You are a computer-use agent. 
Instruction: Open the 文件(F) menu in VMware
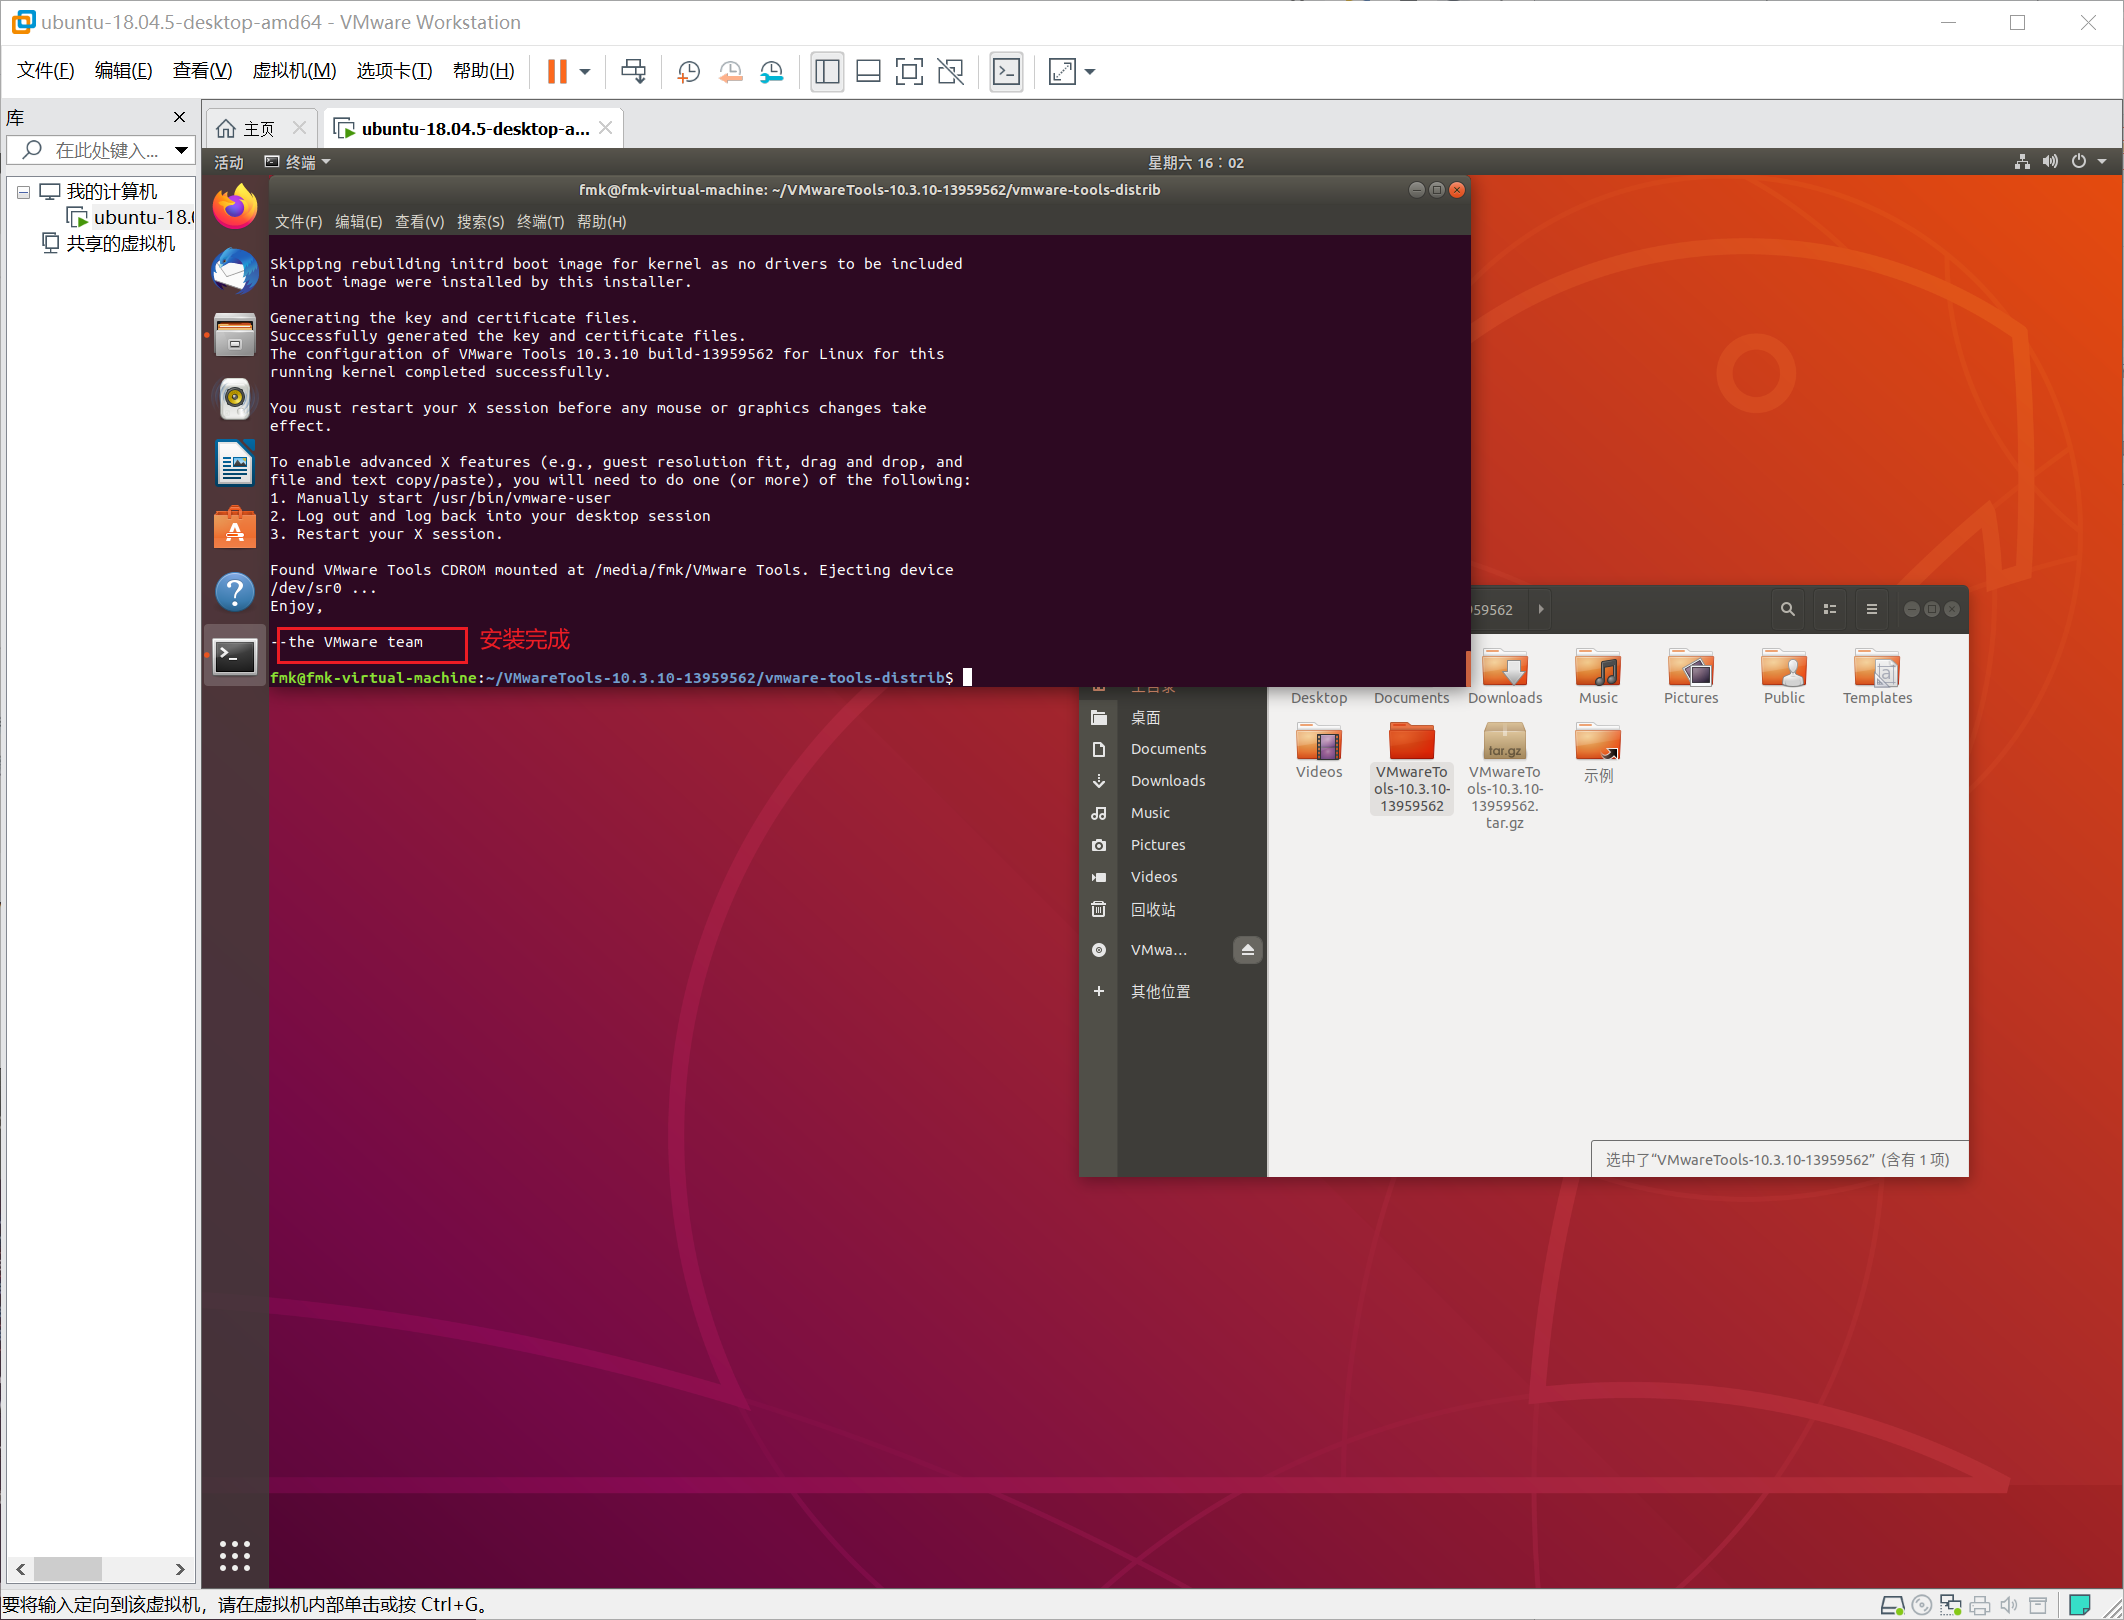tap(46, 71)
